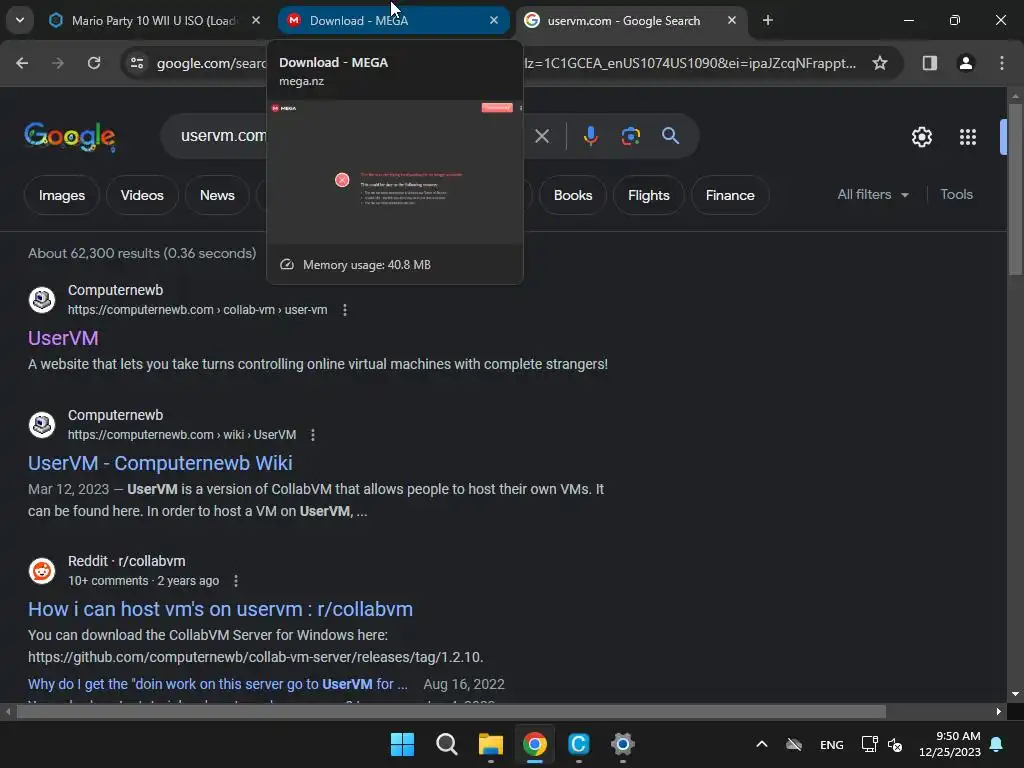View site information icon in address bar

click(x=137, y=63)
